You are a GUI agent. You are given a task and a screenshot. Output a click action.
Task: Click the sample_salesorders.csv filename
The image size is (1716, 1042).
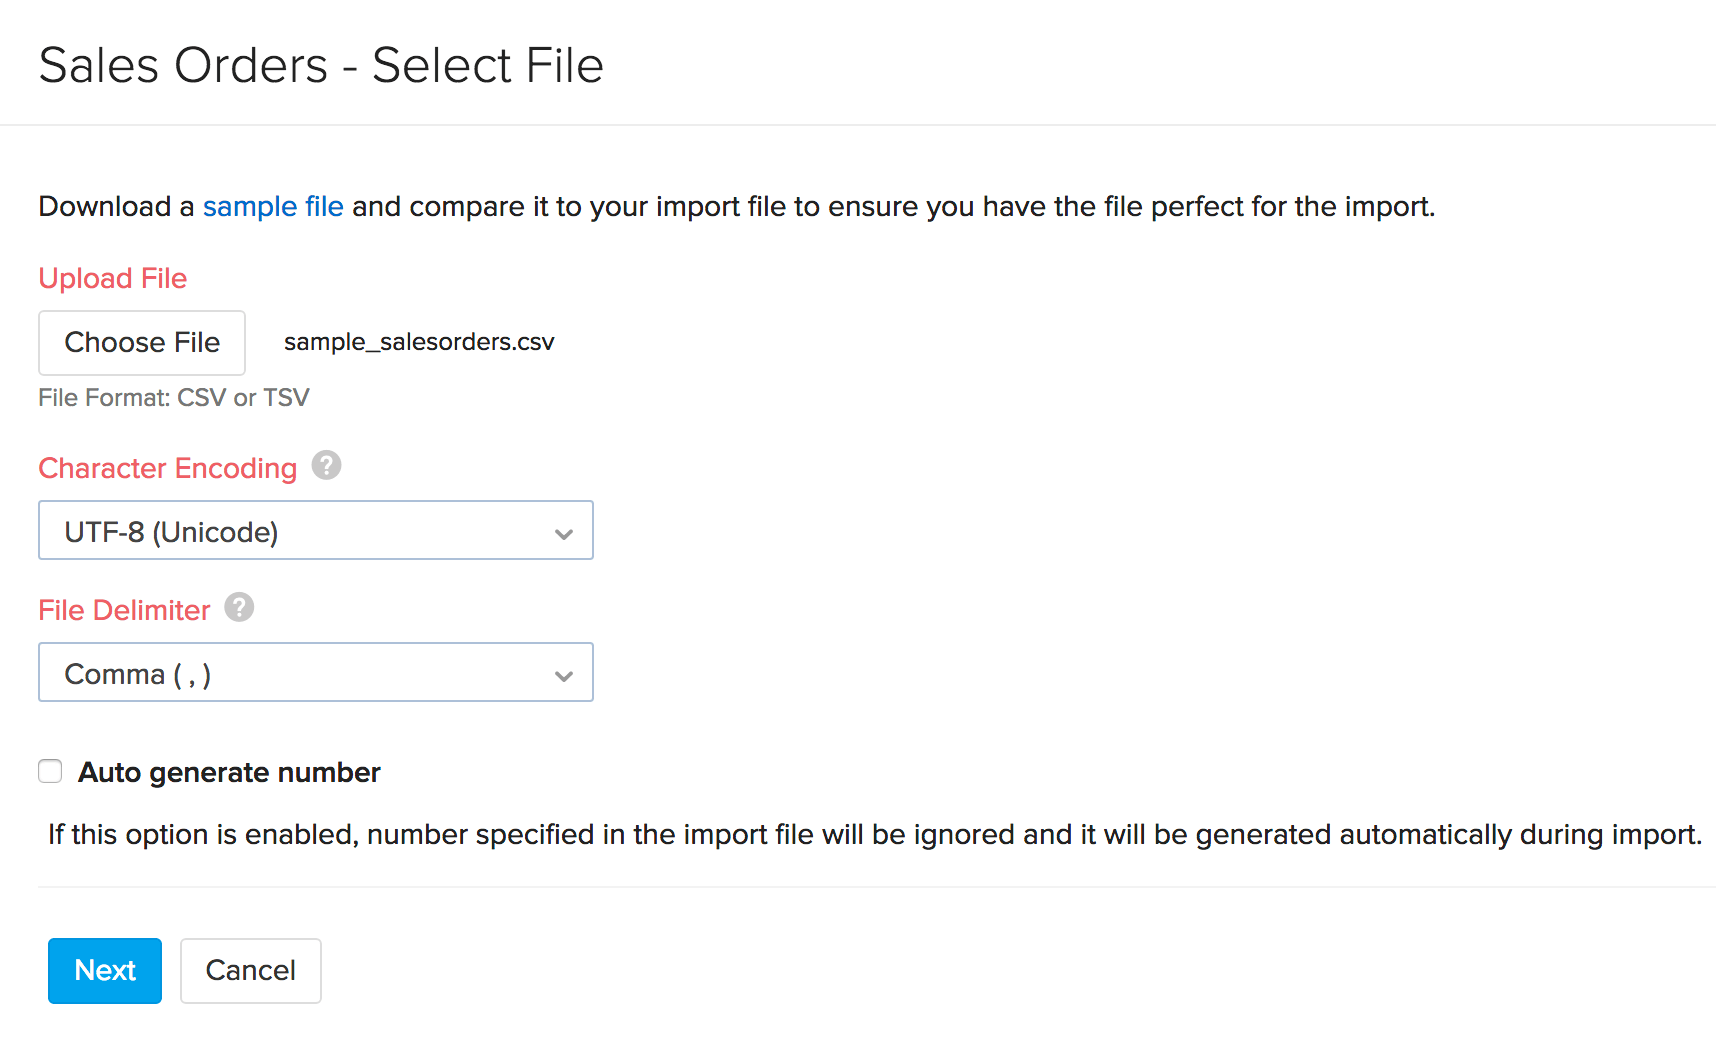coord(419,341)
